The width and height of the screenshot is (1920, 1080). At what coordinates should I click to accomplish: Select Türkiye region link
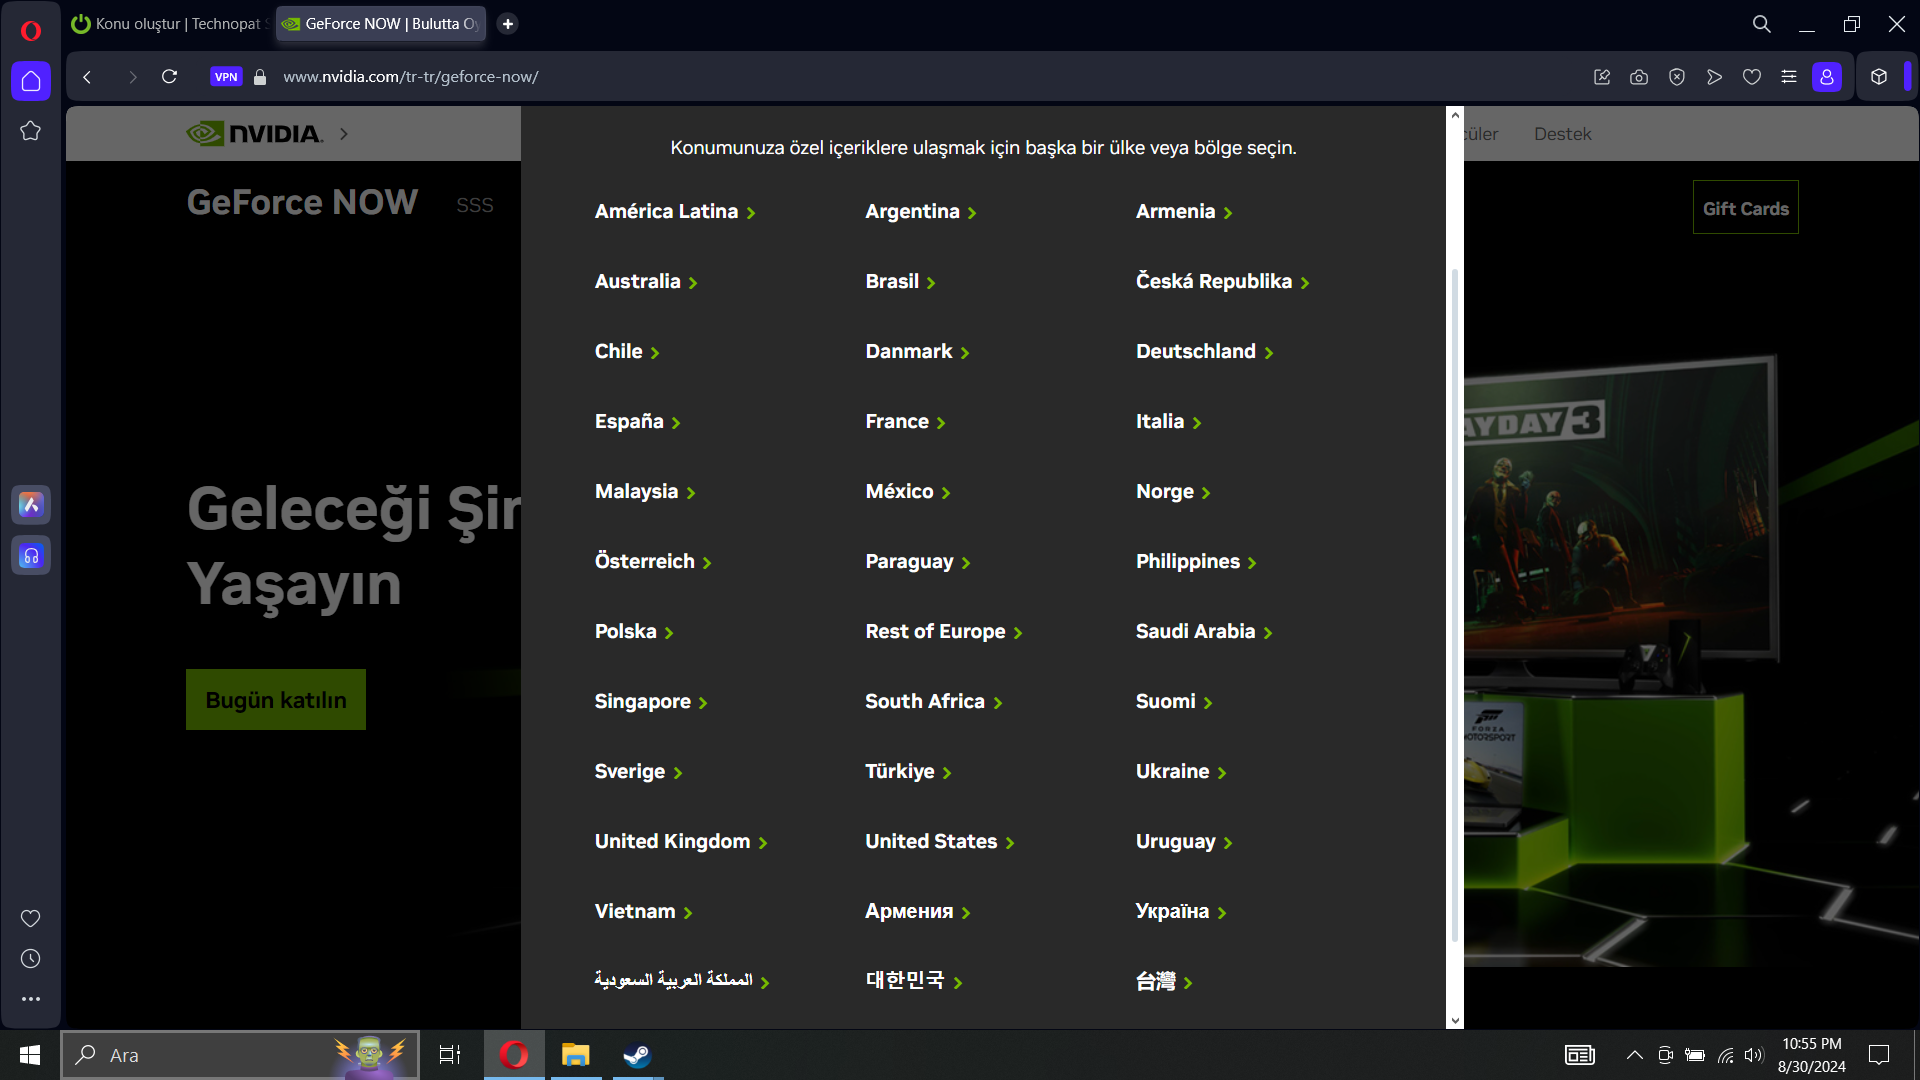point(900,772)
